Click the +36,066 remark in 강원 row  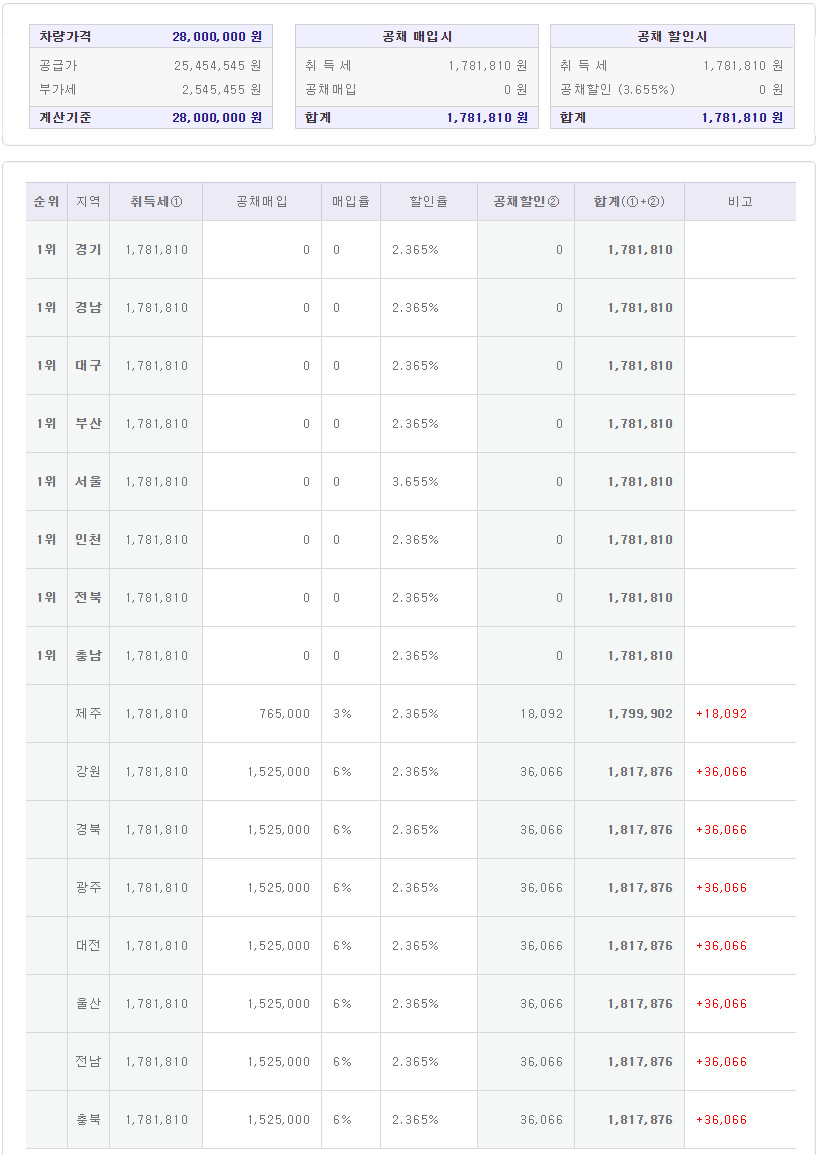pyautogui.click(x=722, y=772)
